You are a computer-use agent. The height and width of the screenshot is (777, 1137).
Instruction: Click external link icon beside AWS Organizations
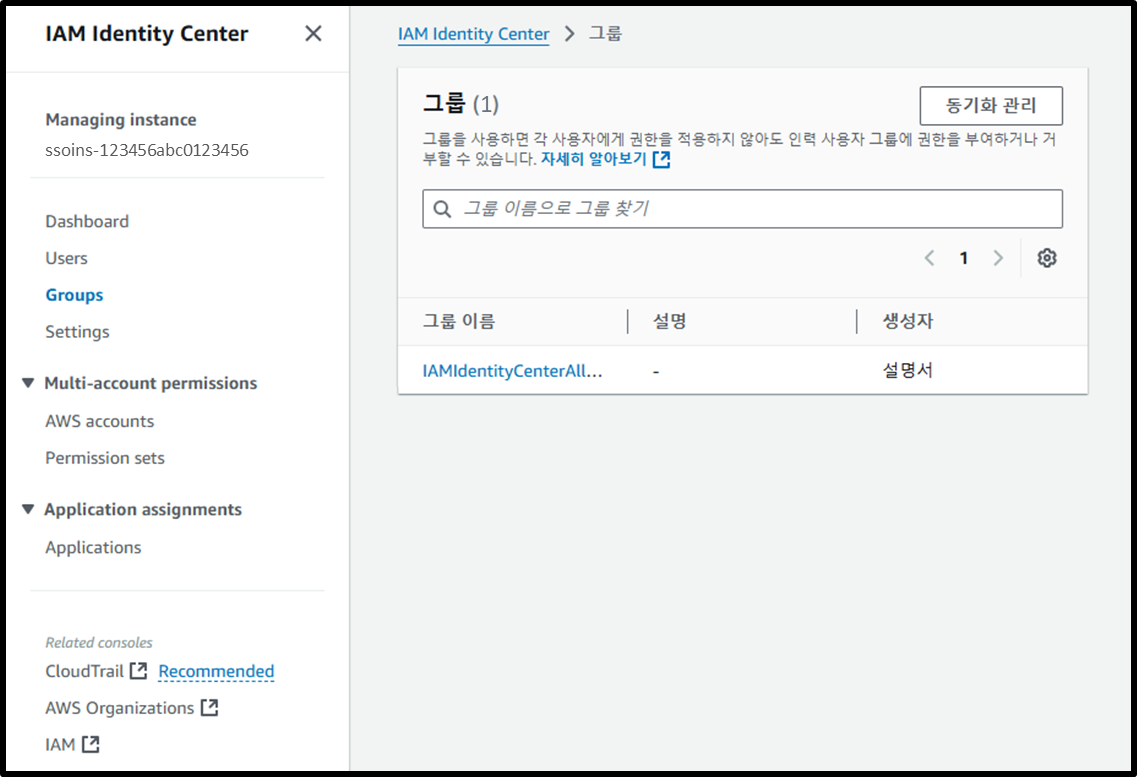[x=210, y=707]
